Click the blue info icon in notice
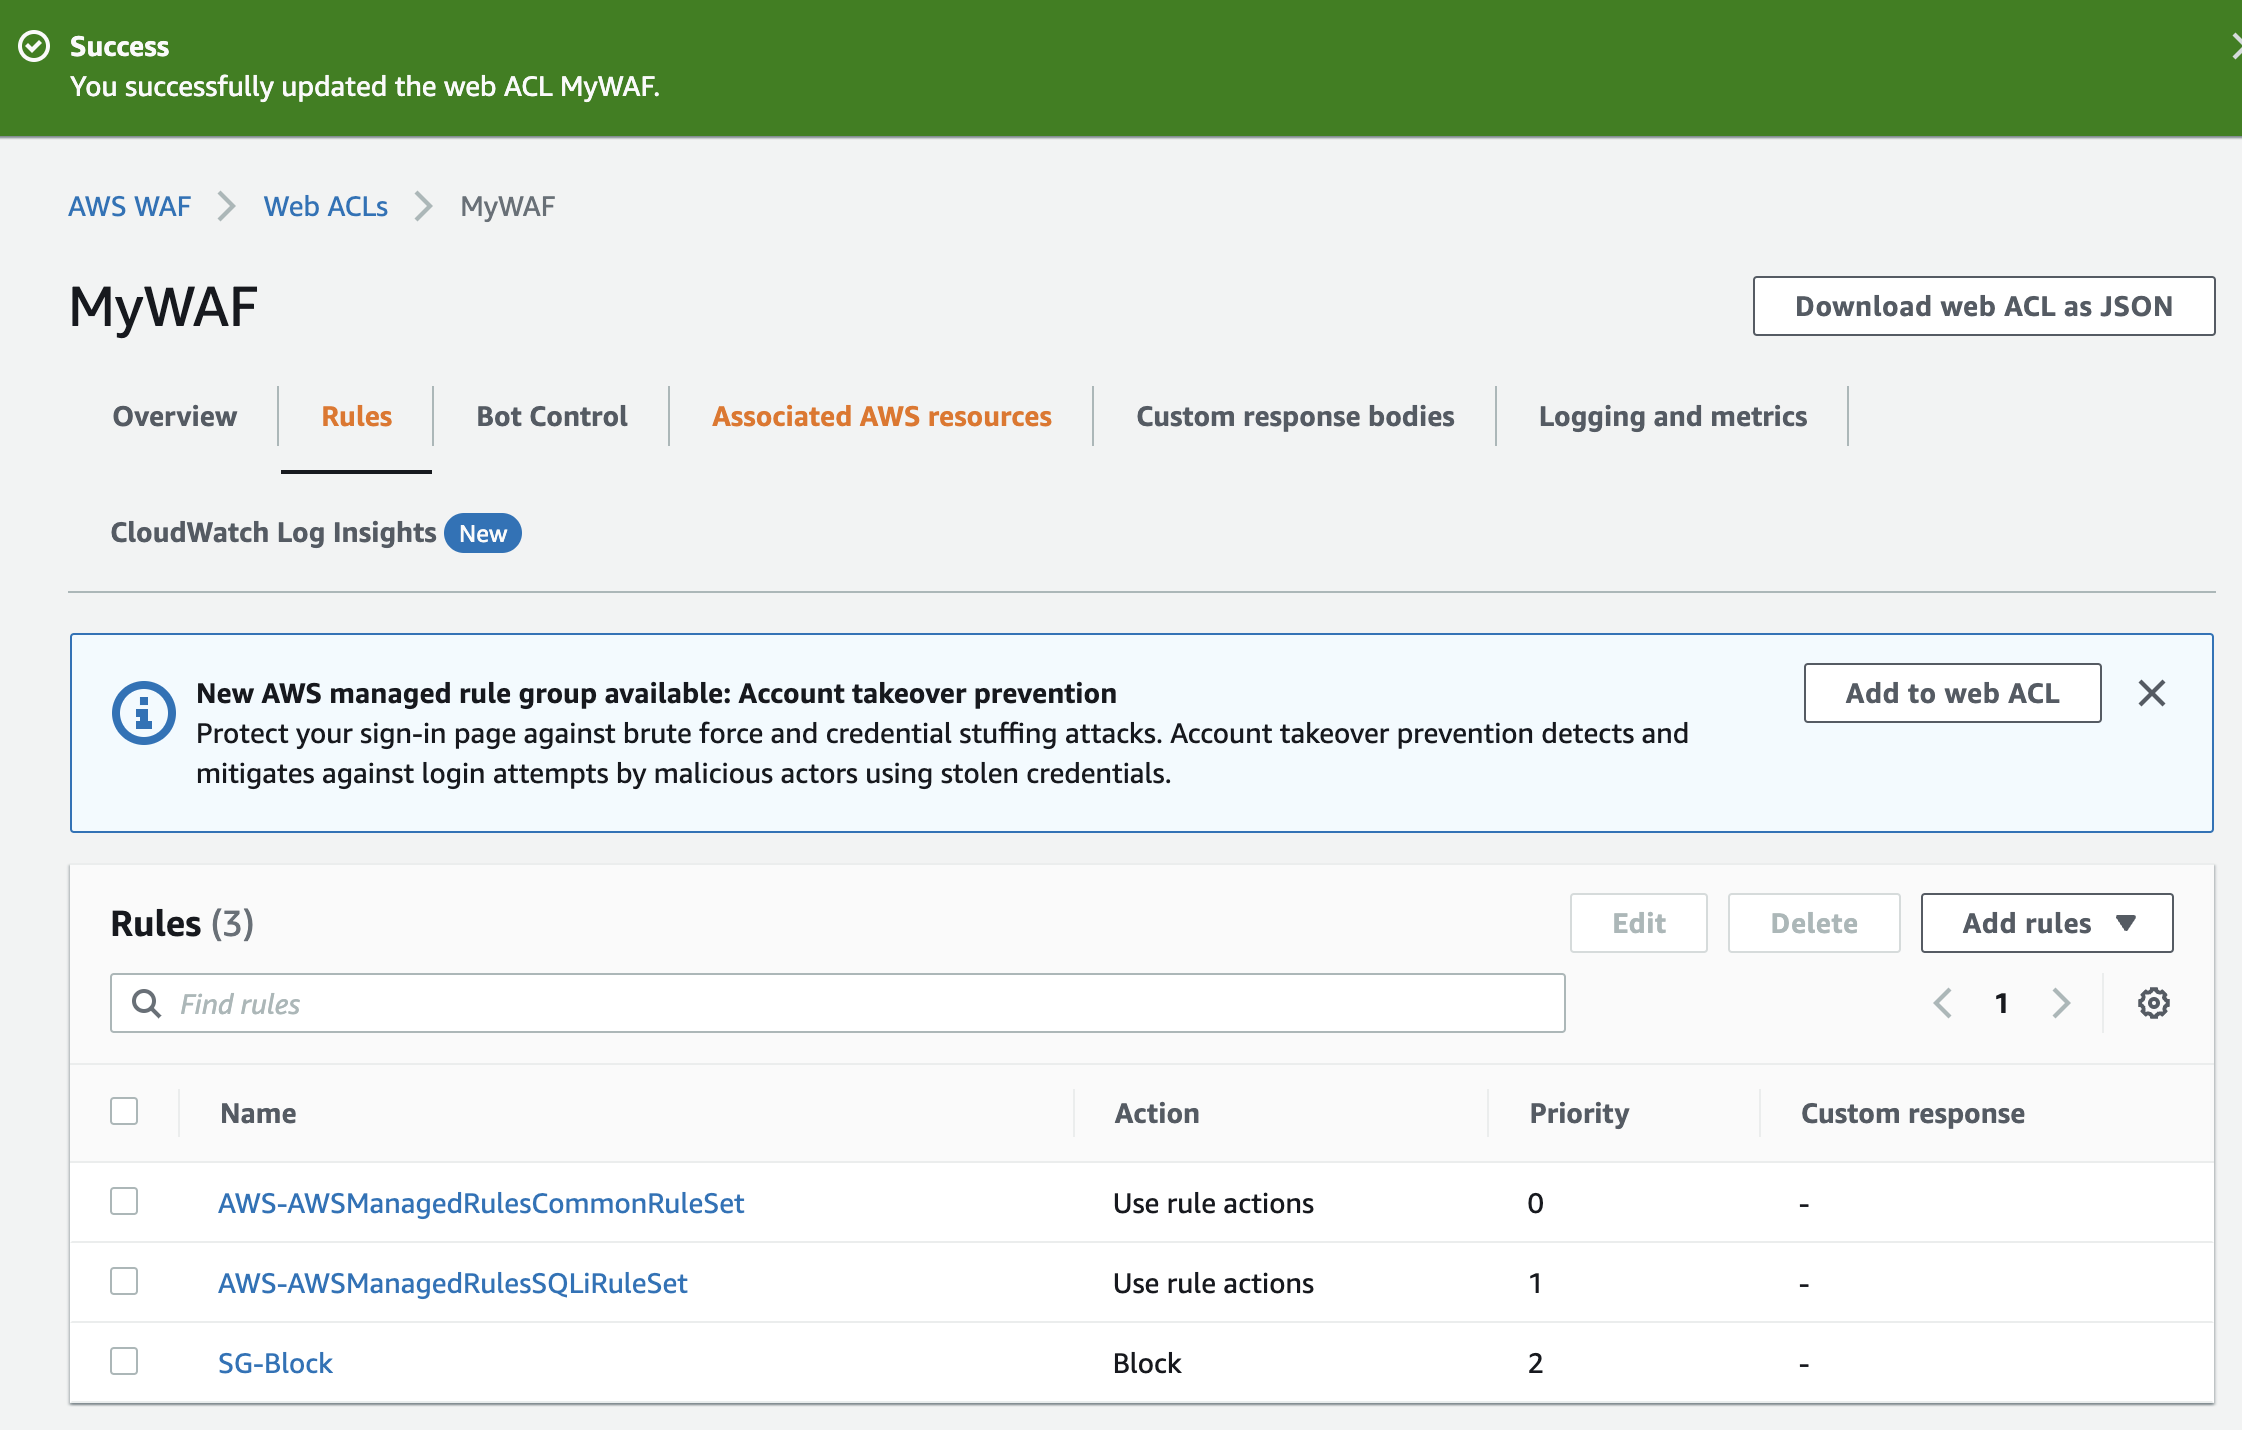Viewport: 2242px width, 1430px height. point(143,713)
